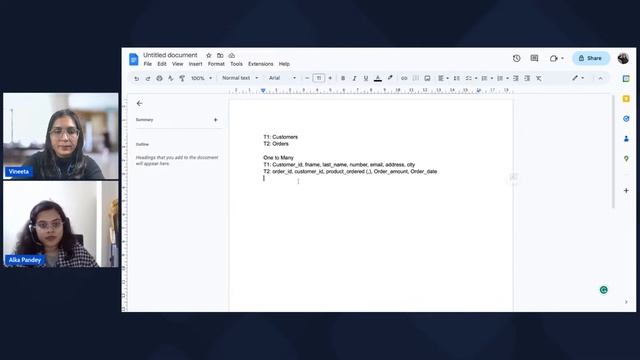Image resolution: width=640 pixels, height=360 pixels.
Task: Open the Edit menu
Action: click(x=162, y=64)
